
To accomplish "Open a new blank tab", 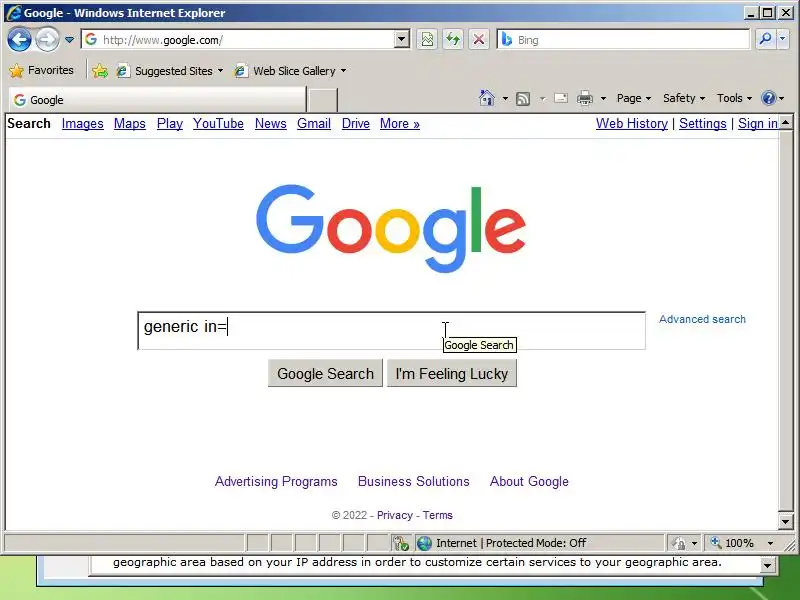I will tap(322, 100).
